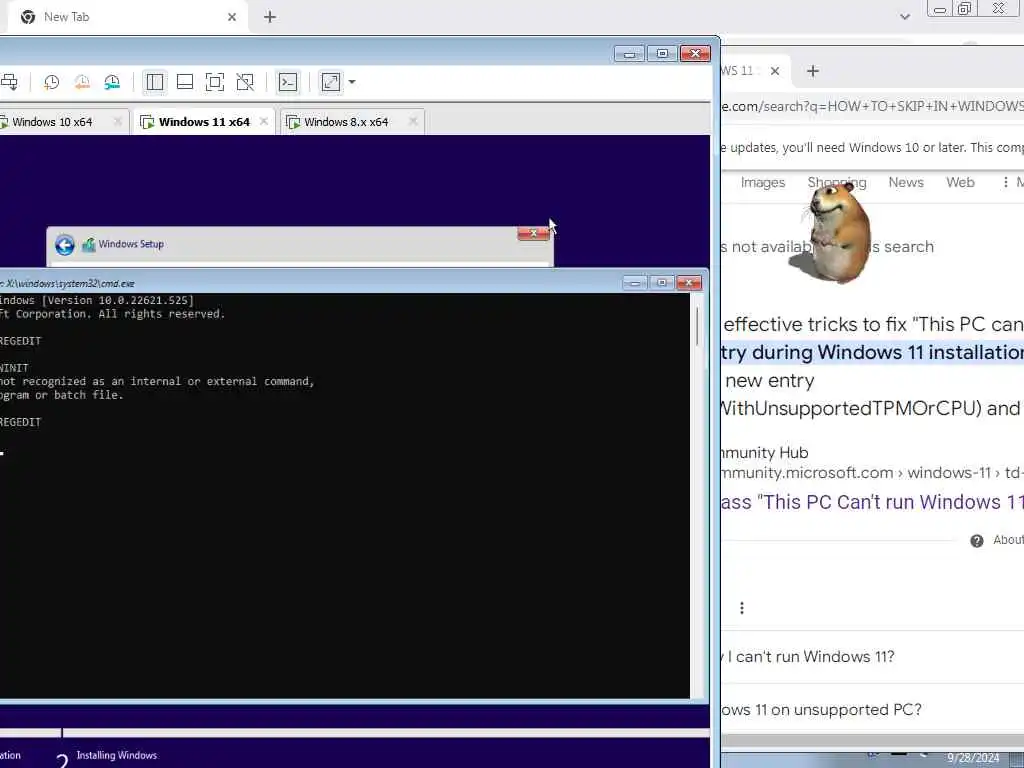Click the taskbar date 9/28/2024
This screenshot has width=1024, height=768.
[x=972, y=758]
